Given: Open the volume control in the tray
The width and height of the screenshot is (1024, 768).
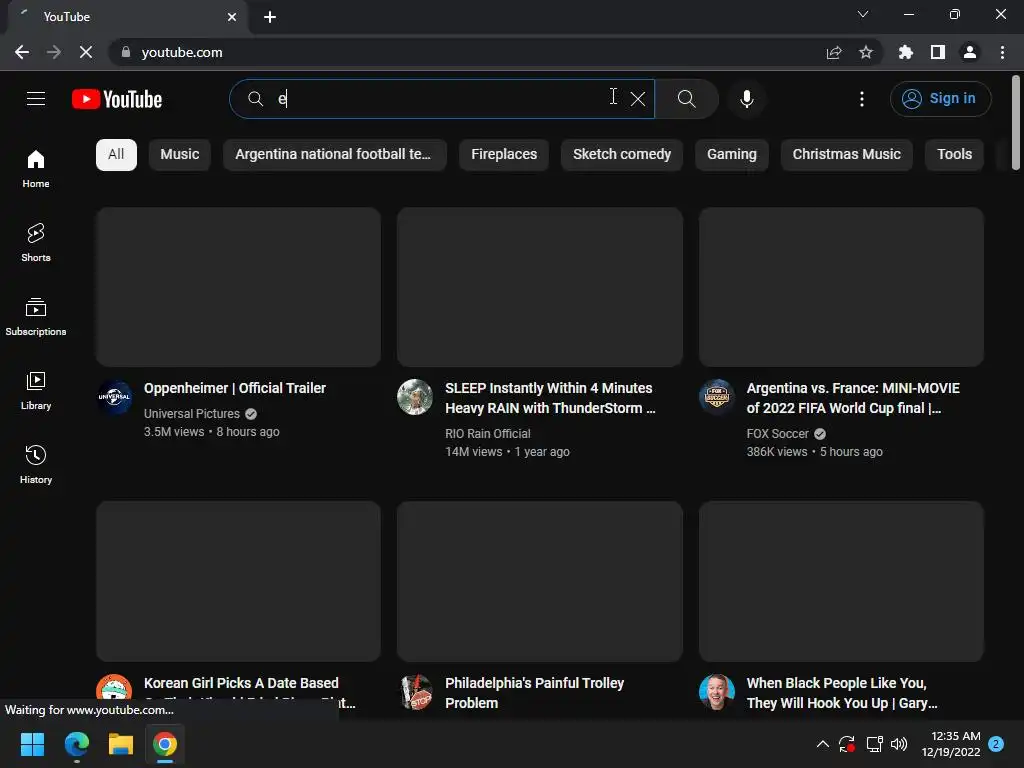Looking at the screenshot, I should (899, 744).
